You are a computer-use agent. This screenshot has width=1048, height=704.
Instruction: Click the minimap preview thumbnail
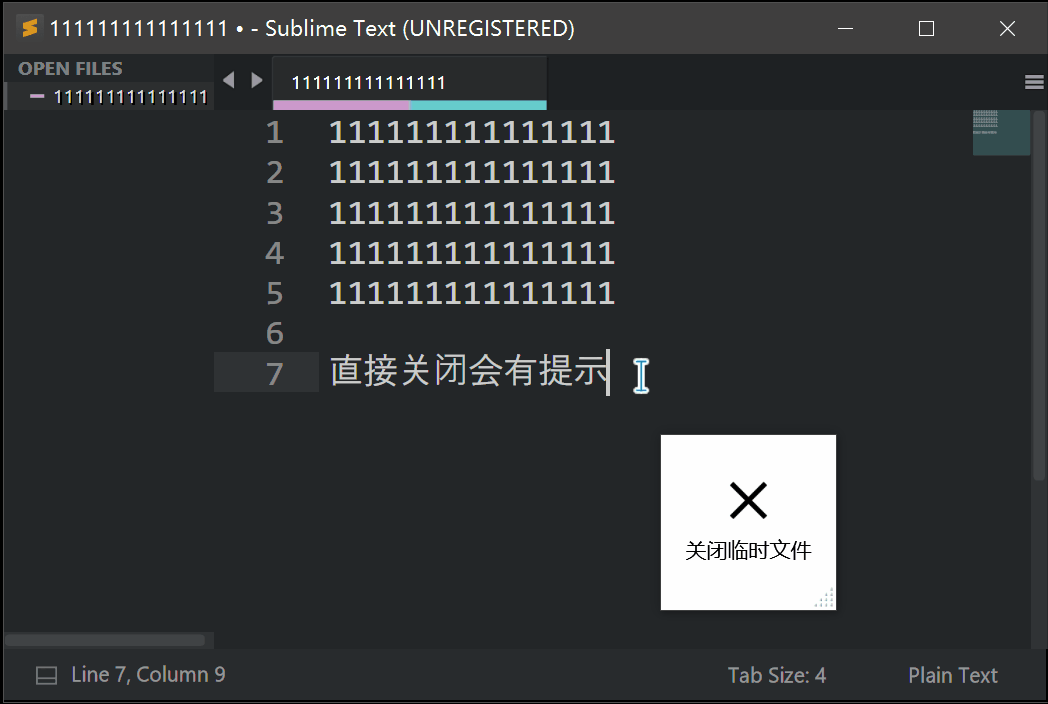pos(1001,132)
